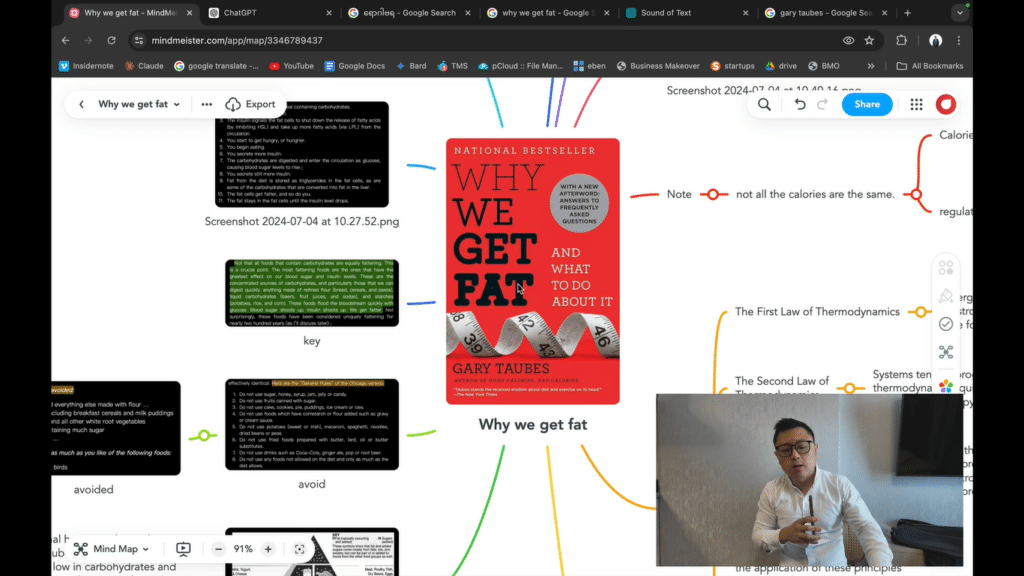Zoom out with the minus button
Image resolution: width=1024 pixels, height=576 pixels.
coord(219,549)
